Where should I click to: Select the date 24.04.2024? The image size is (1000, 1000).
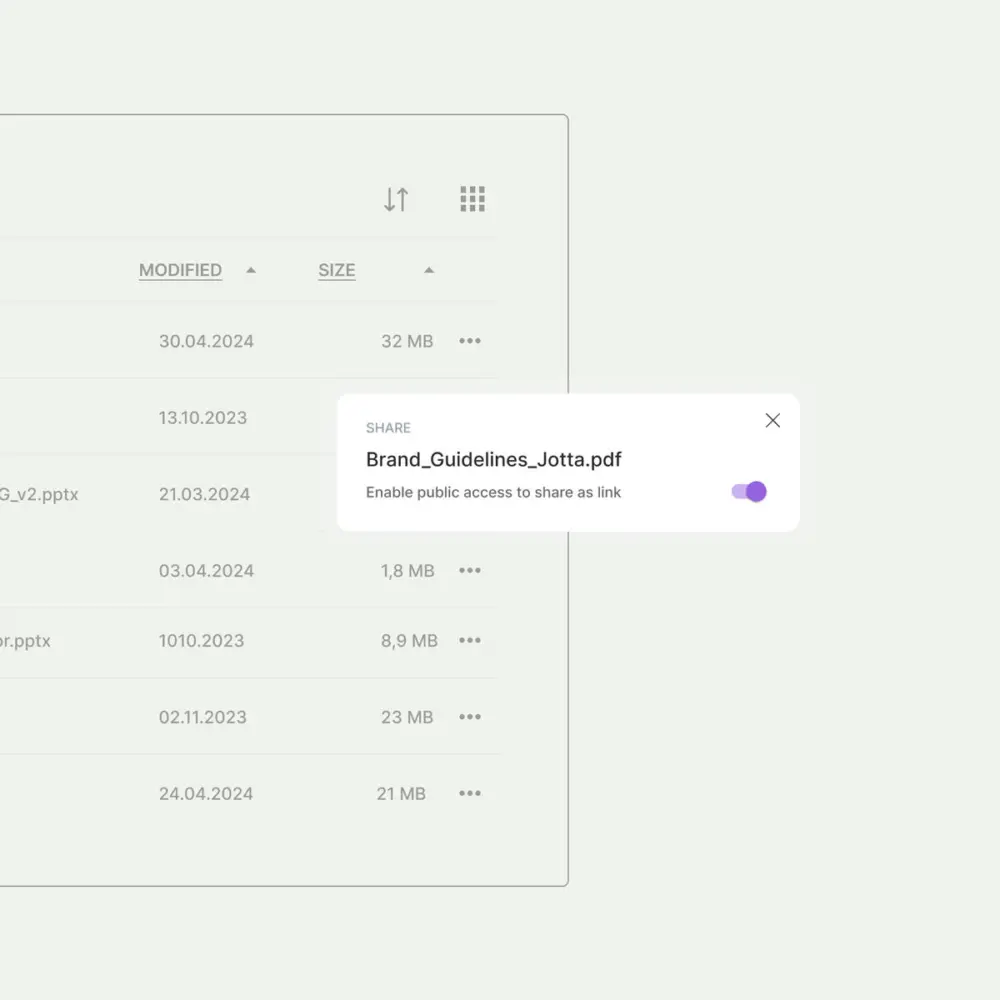pyautogui.click(x=206, y=794)
